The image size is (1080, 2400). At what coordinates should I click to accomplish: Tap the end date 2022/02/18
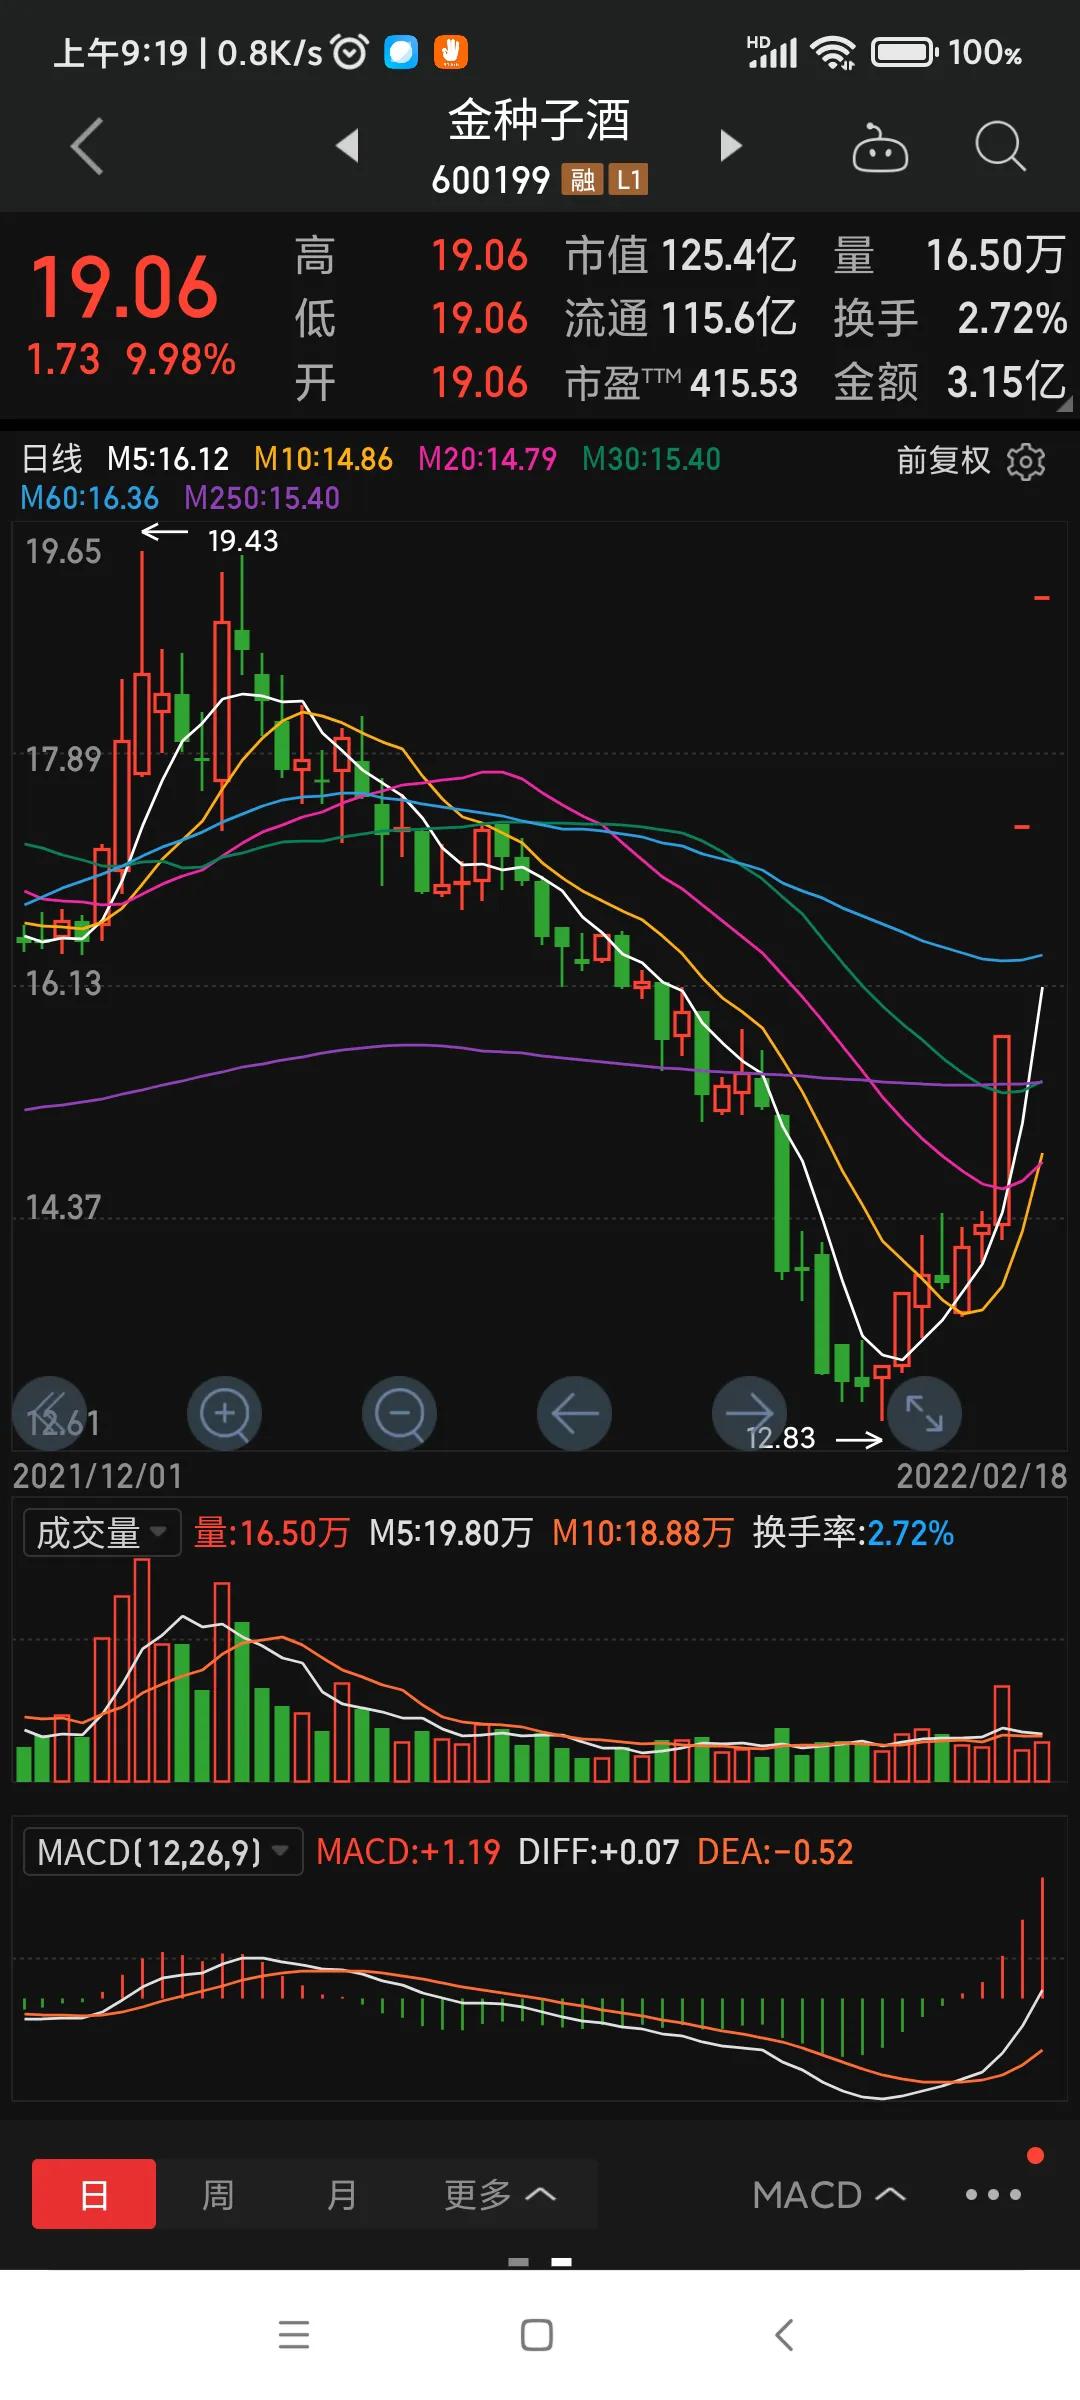(982, 1476)
